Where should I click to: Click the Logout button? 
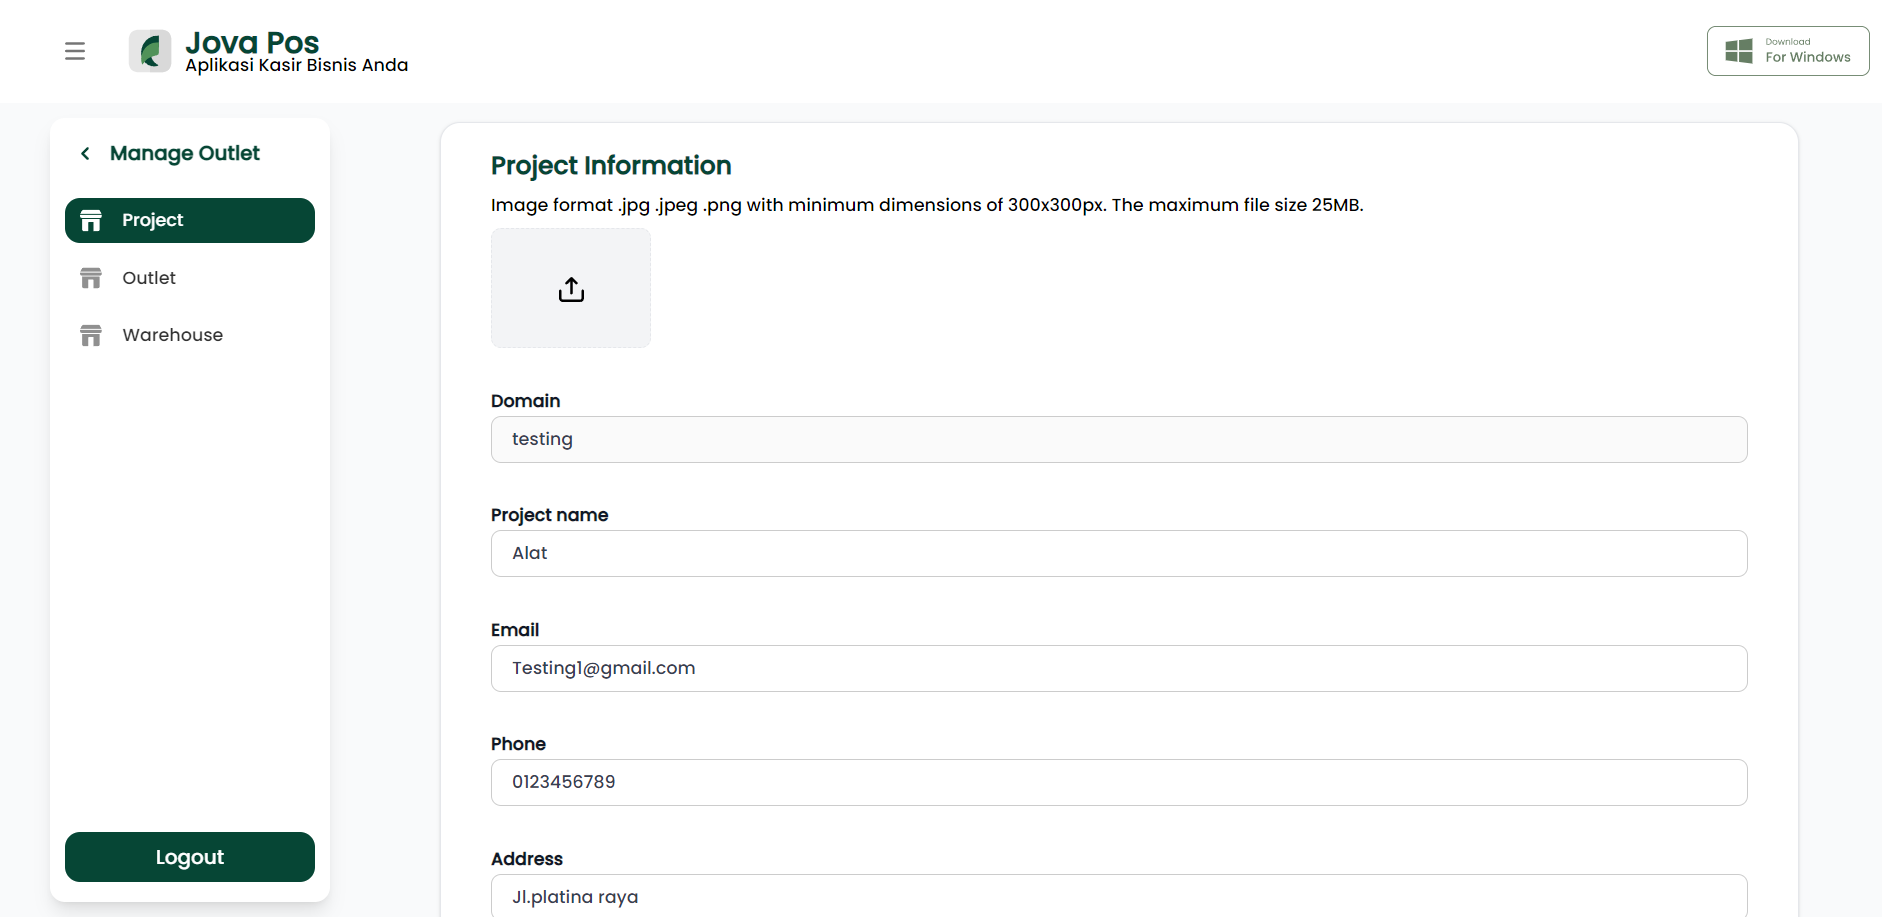[x=190, y=857]
